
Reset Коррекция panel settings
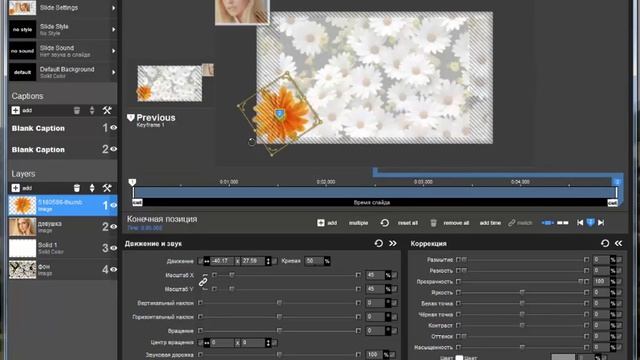pos(605,243)
